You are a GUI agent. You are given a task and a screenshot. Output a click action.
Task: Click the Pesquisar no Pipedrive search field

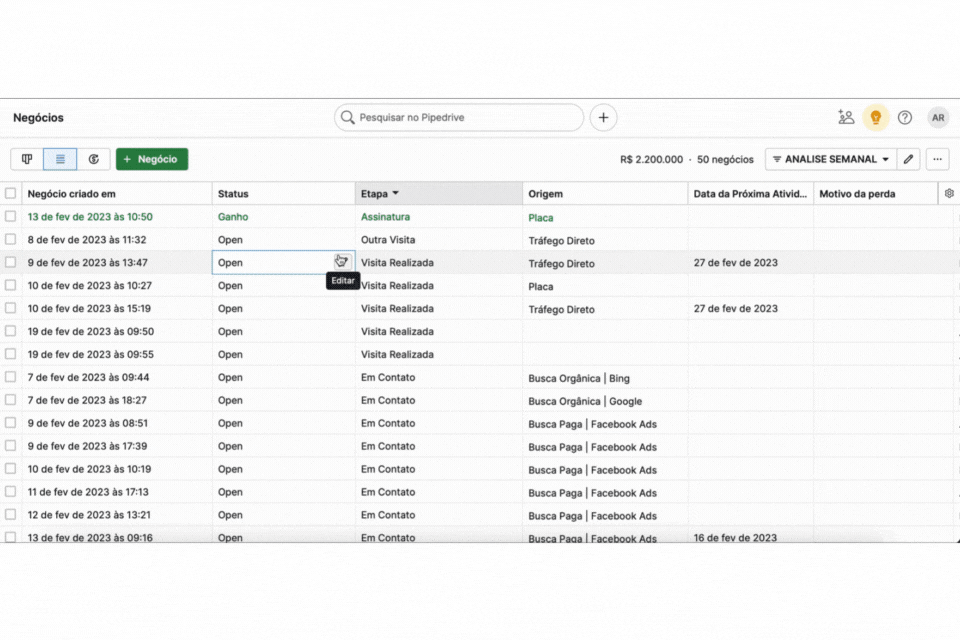pyautogui.click(x=460, y=117)
